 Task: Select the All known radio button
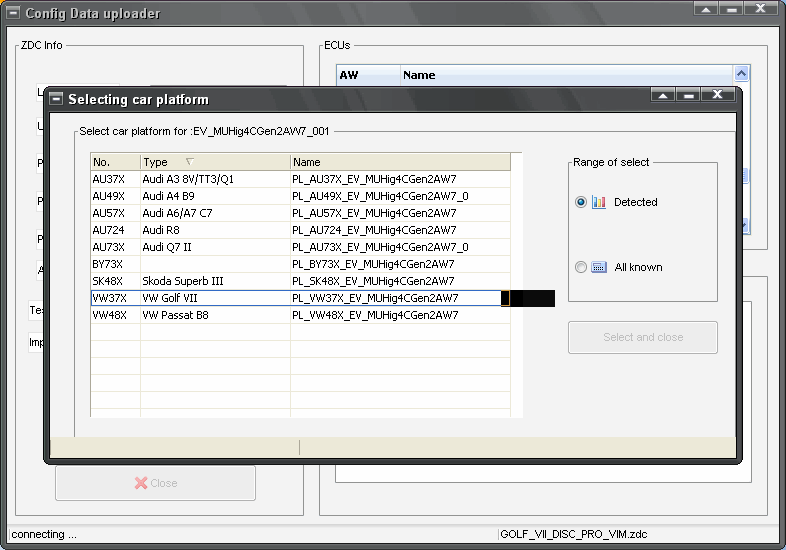(x=580, y=267)
